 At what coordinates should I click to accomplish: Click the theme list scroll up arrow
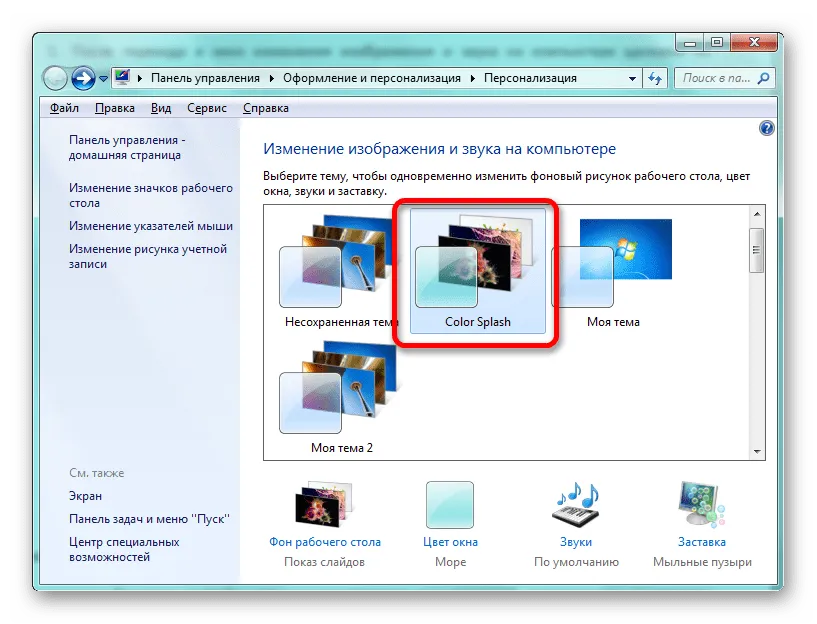click(757, 214)
